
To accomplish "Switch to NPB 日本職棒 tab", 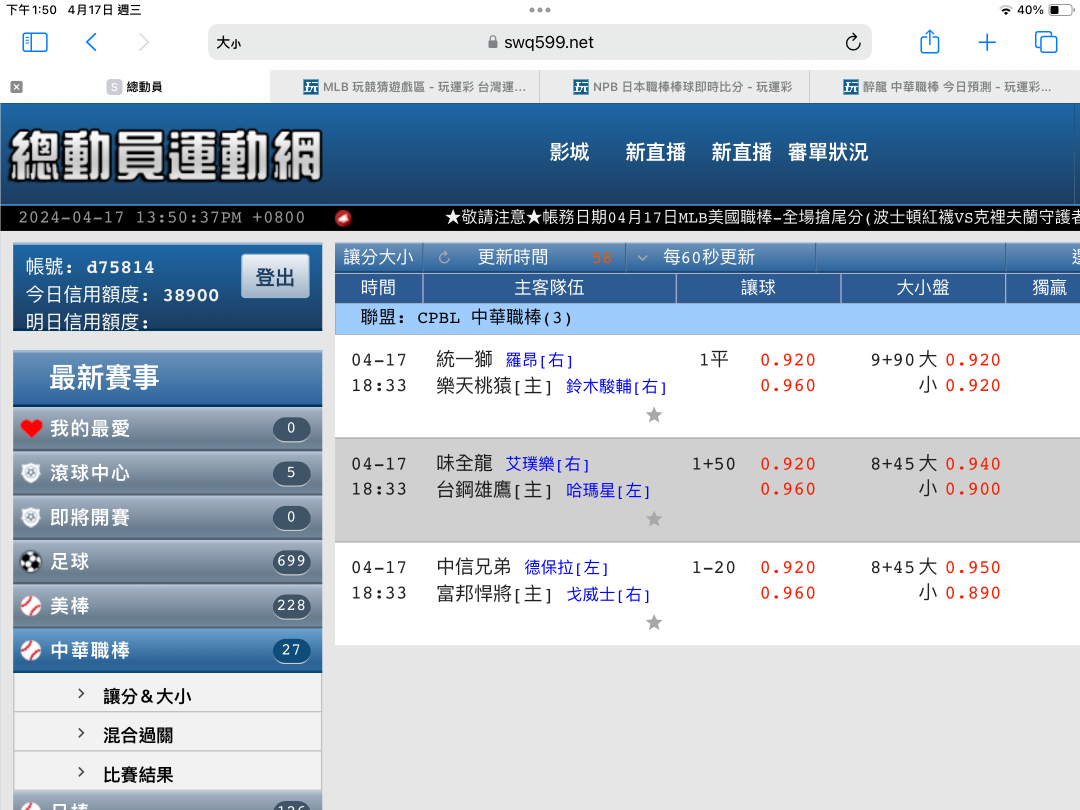I will (x=675, y=87).
